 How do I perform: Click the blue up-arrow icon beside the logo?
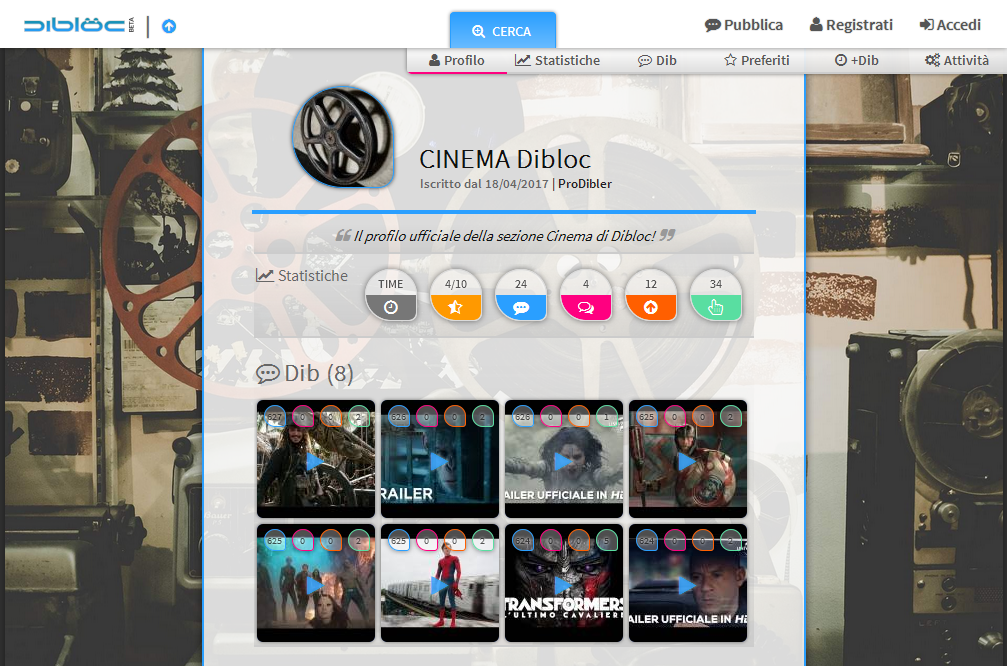coord(169,26)
